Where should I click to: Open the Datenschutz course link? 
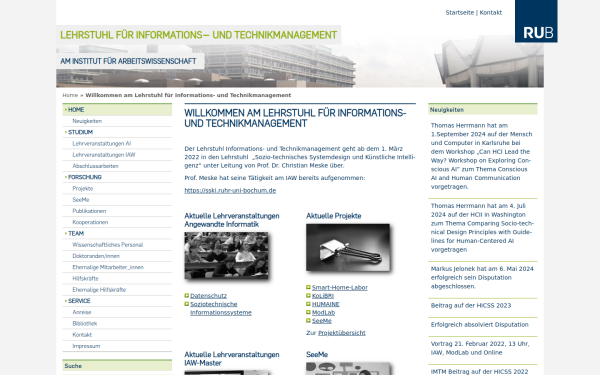pyautogui.click(x=209, y=296)
